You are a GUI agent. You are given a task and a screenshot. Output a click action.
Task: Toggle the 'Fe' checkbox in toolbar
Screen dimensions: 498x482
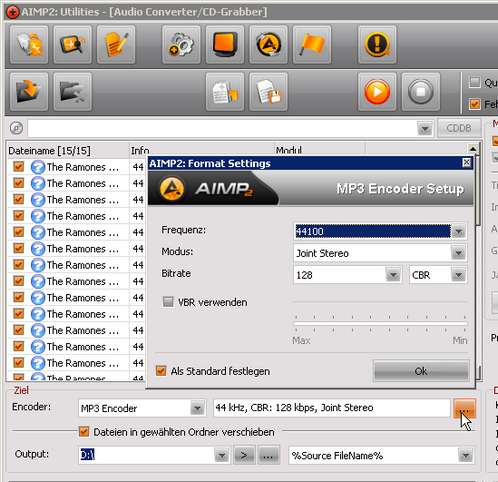(474, 104)
